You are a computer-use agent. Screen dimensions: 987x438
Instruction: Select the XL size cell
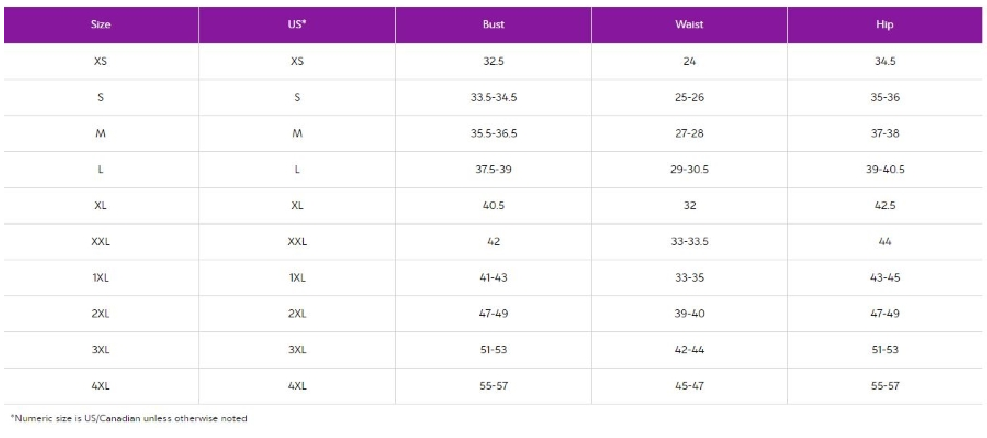[x=100, y=205]
